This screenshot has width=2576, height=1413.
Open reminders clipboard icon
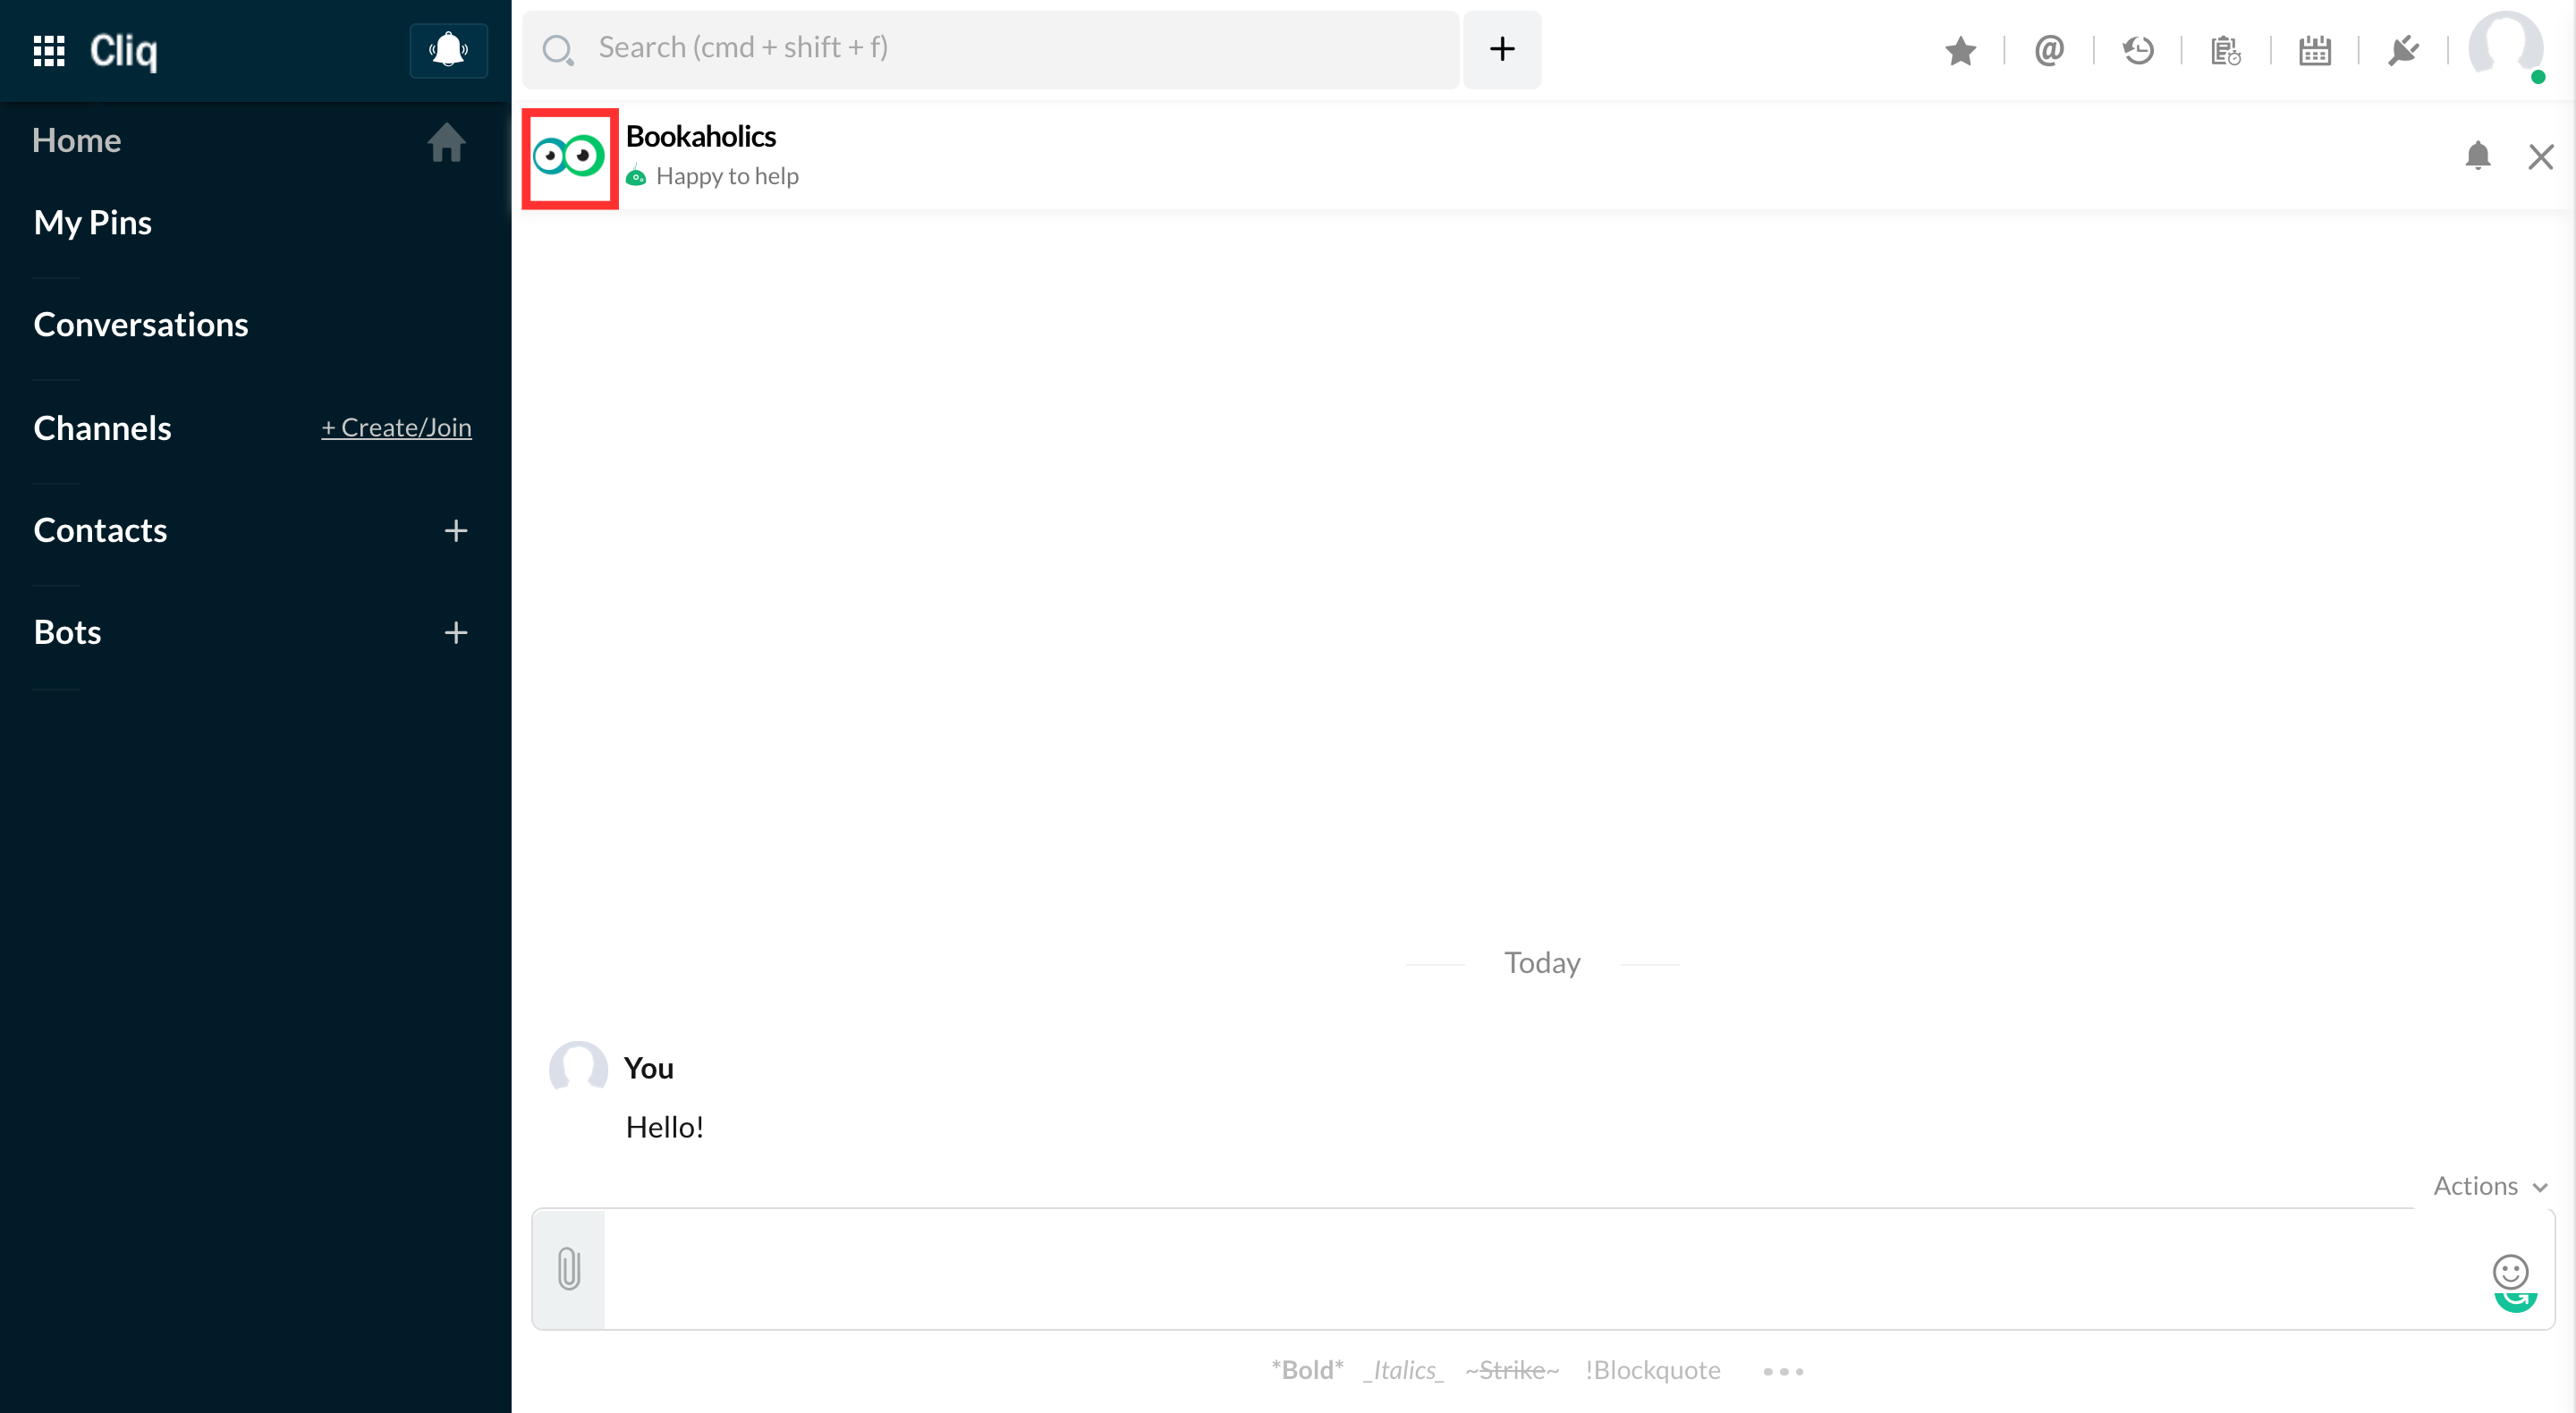tap(2226, 50)
